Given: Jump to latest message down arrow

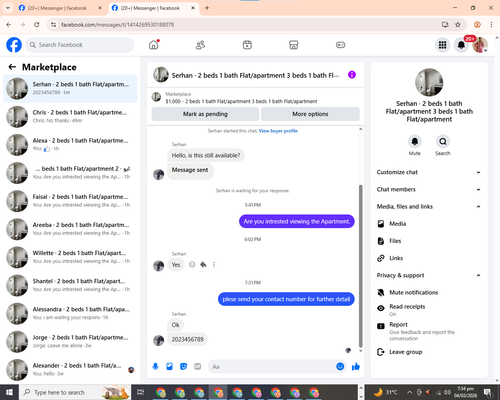Looking at the screenshot, I should tap(360, 350).
